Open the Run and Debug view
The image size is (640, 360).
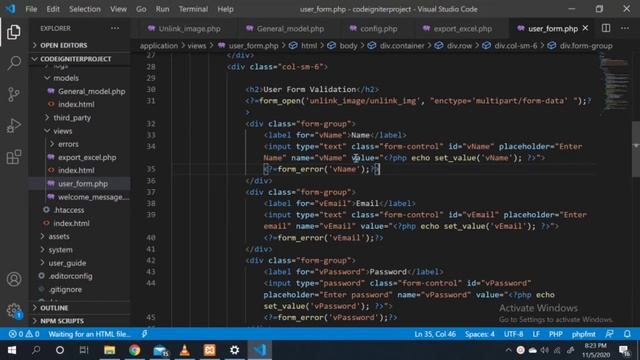(14, 126)
